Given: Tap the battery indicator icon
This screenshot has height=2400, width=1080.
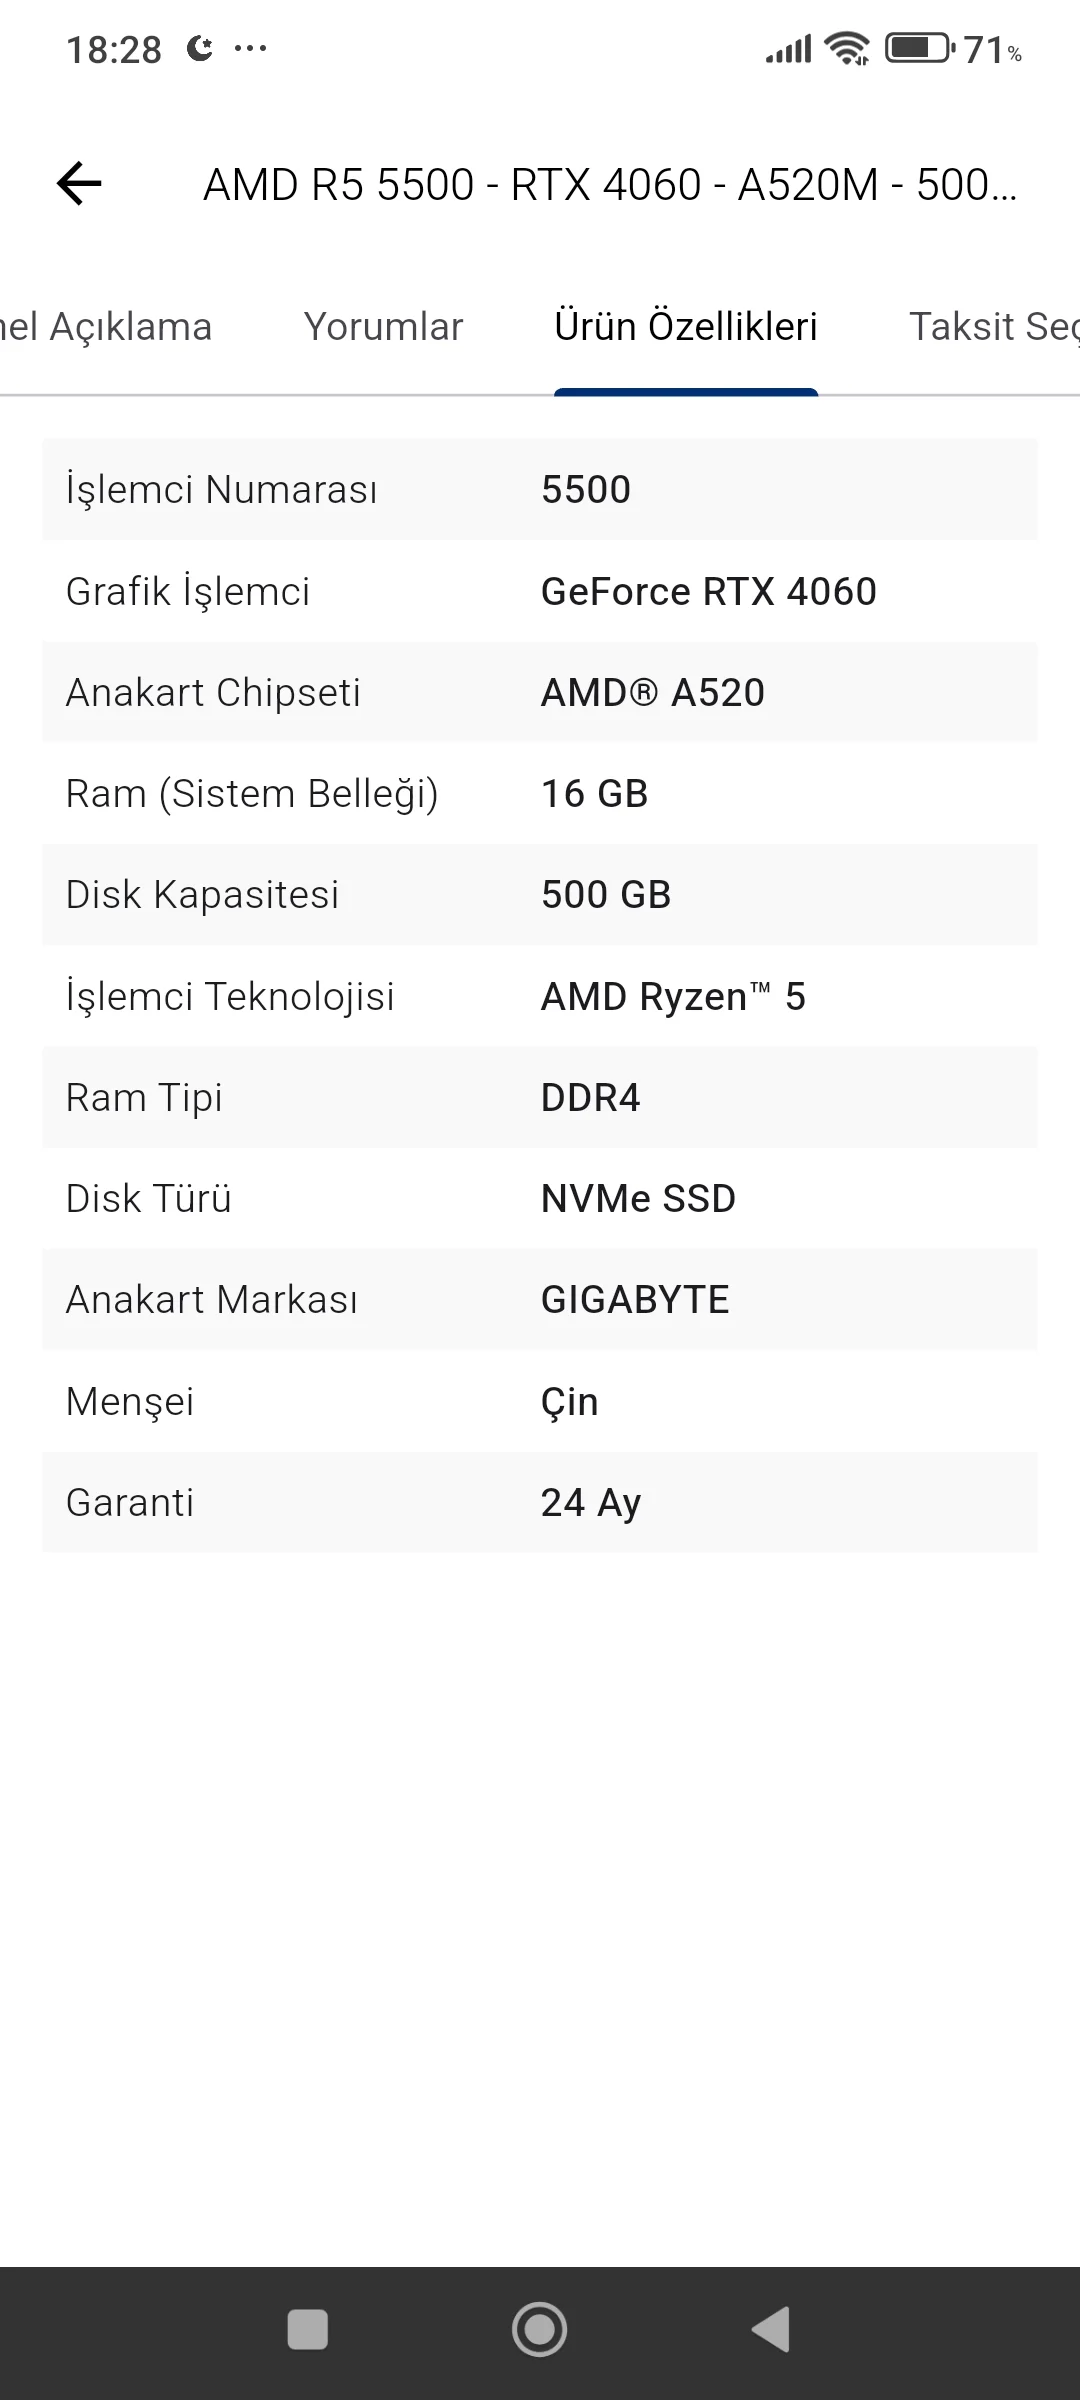Looking at the screenshot, I should [x=918, y=48].
